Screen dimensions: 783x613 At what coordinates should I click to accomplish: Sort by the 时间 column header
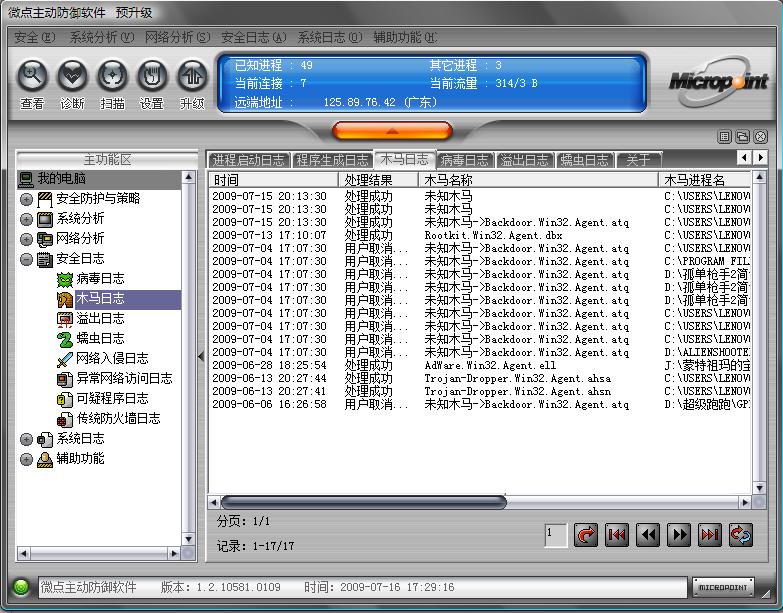[274, 180]
